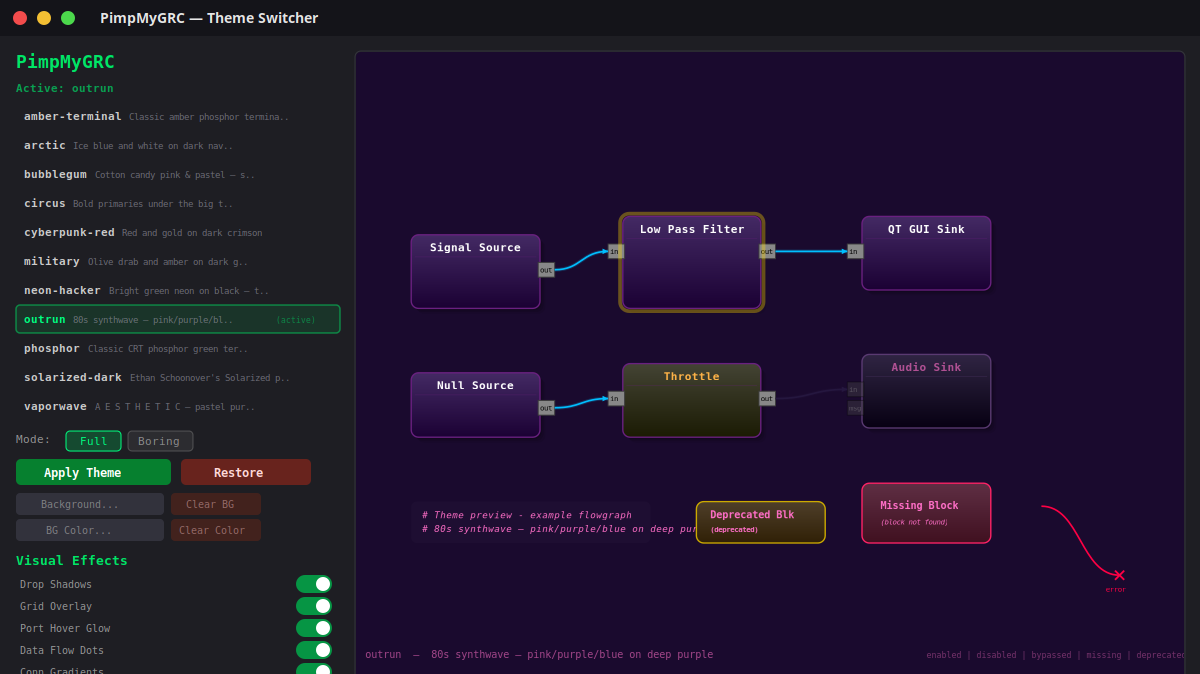Click the output port of the Throttle block
The height and width of the screenshot is (674, 1200).
tap(766, 398)
